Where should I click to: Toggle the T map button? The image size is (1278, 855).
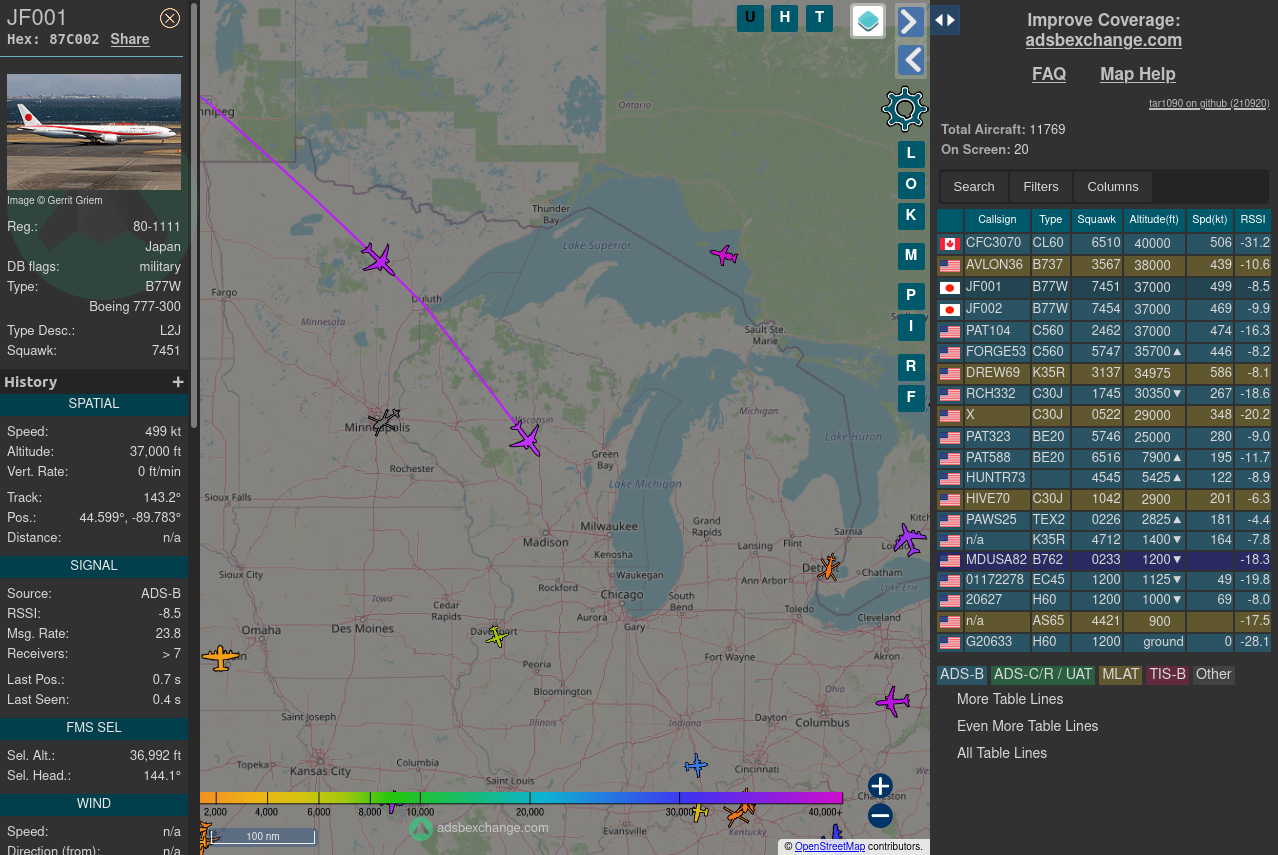click(x=820, y=17)
